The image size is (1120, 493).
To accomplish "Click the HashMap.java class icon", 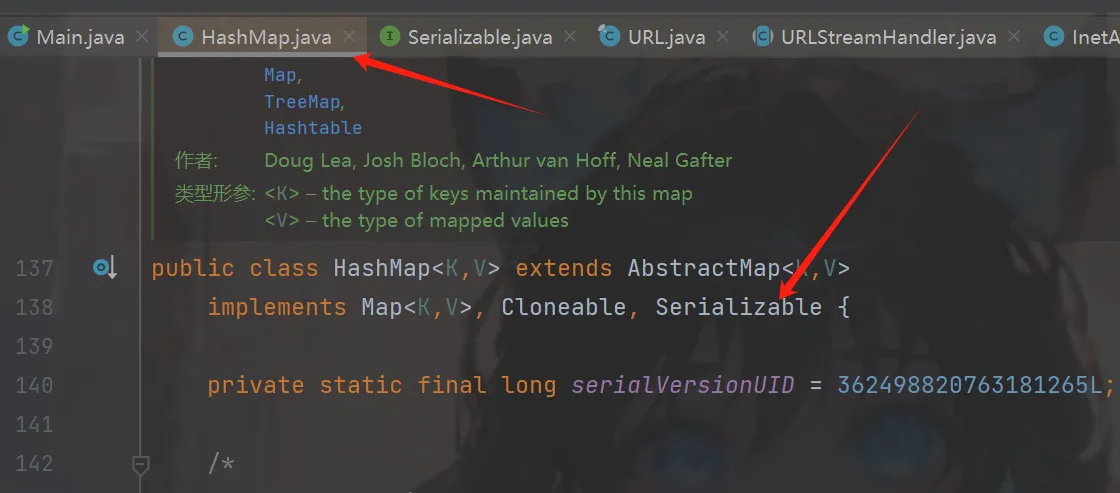I will click(184, 36).
